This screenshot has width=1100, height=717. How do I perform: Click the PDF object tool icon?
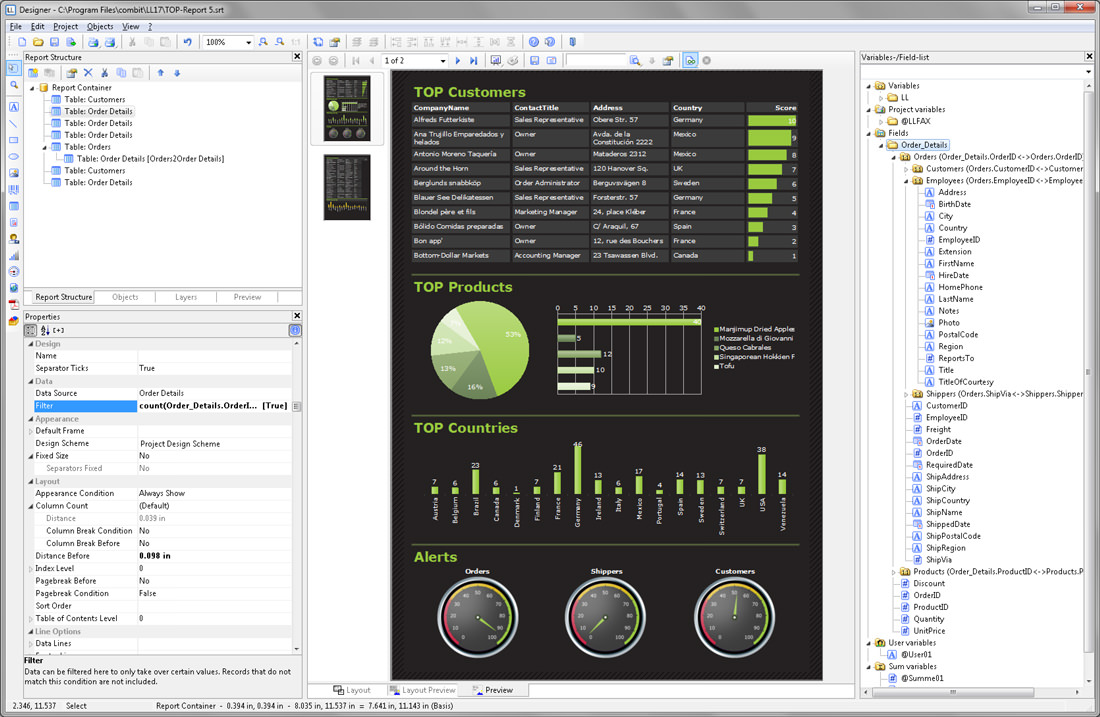(14, 304)
